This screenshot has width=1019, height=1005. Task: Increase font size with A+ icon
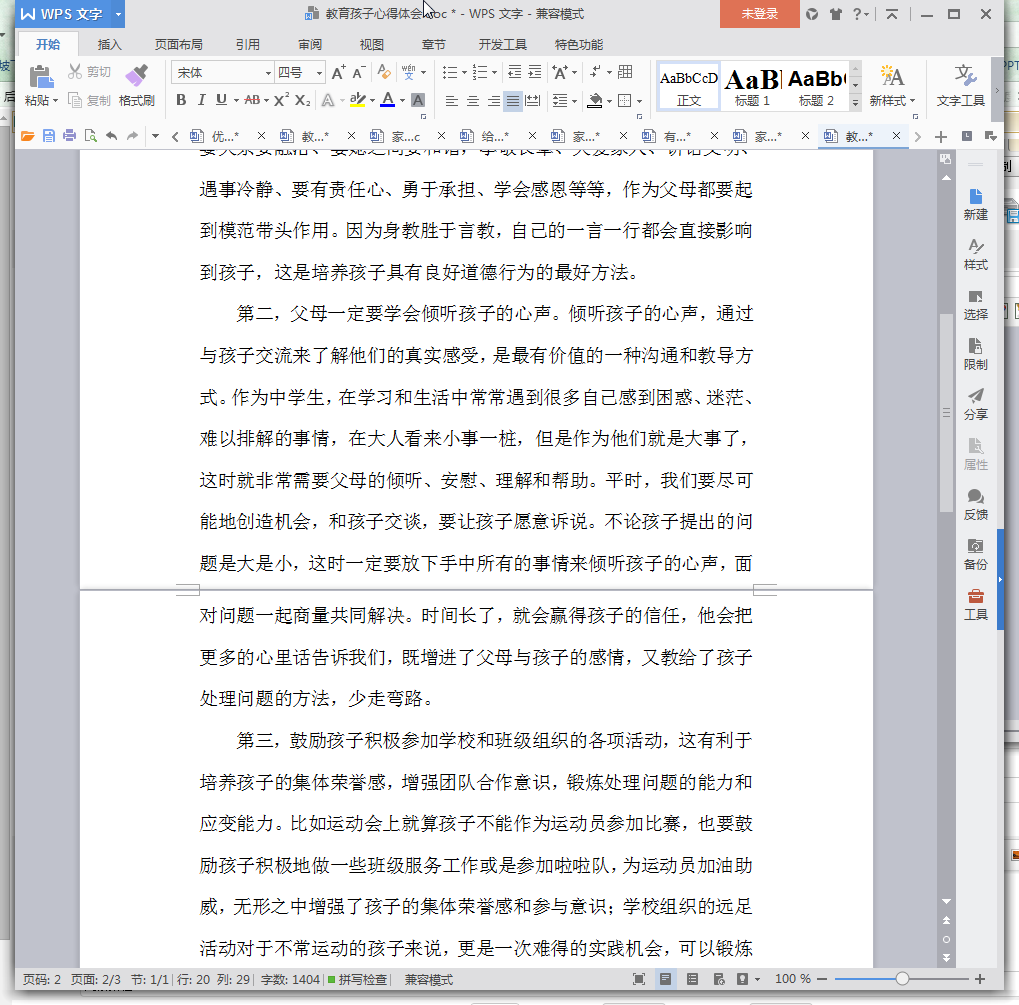pyautogui.click(x=338, y=72)
